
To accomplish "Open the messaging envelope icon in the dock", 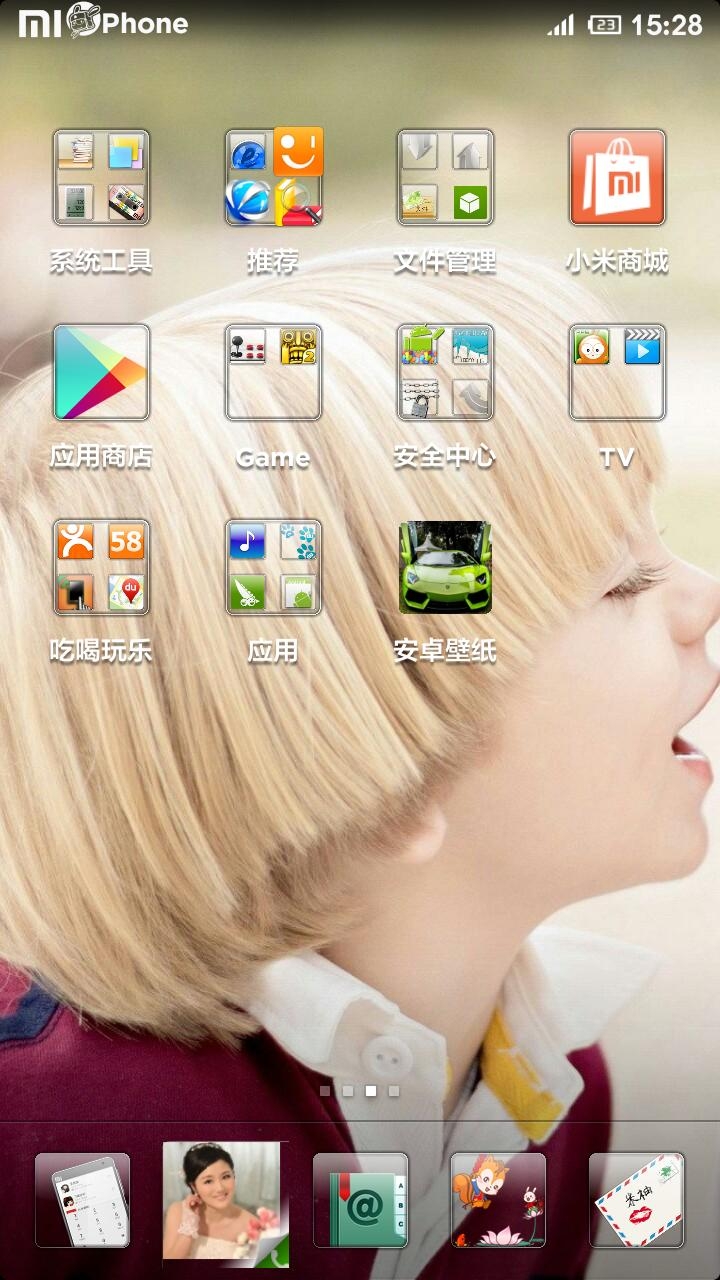I will (637, 1200).
